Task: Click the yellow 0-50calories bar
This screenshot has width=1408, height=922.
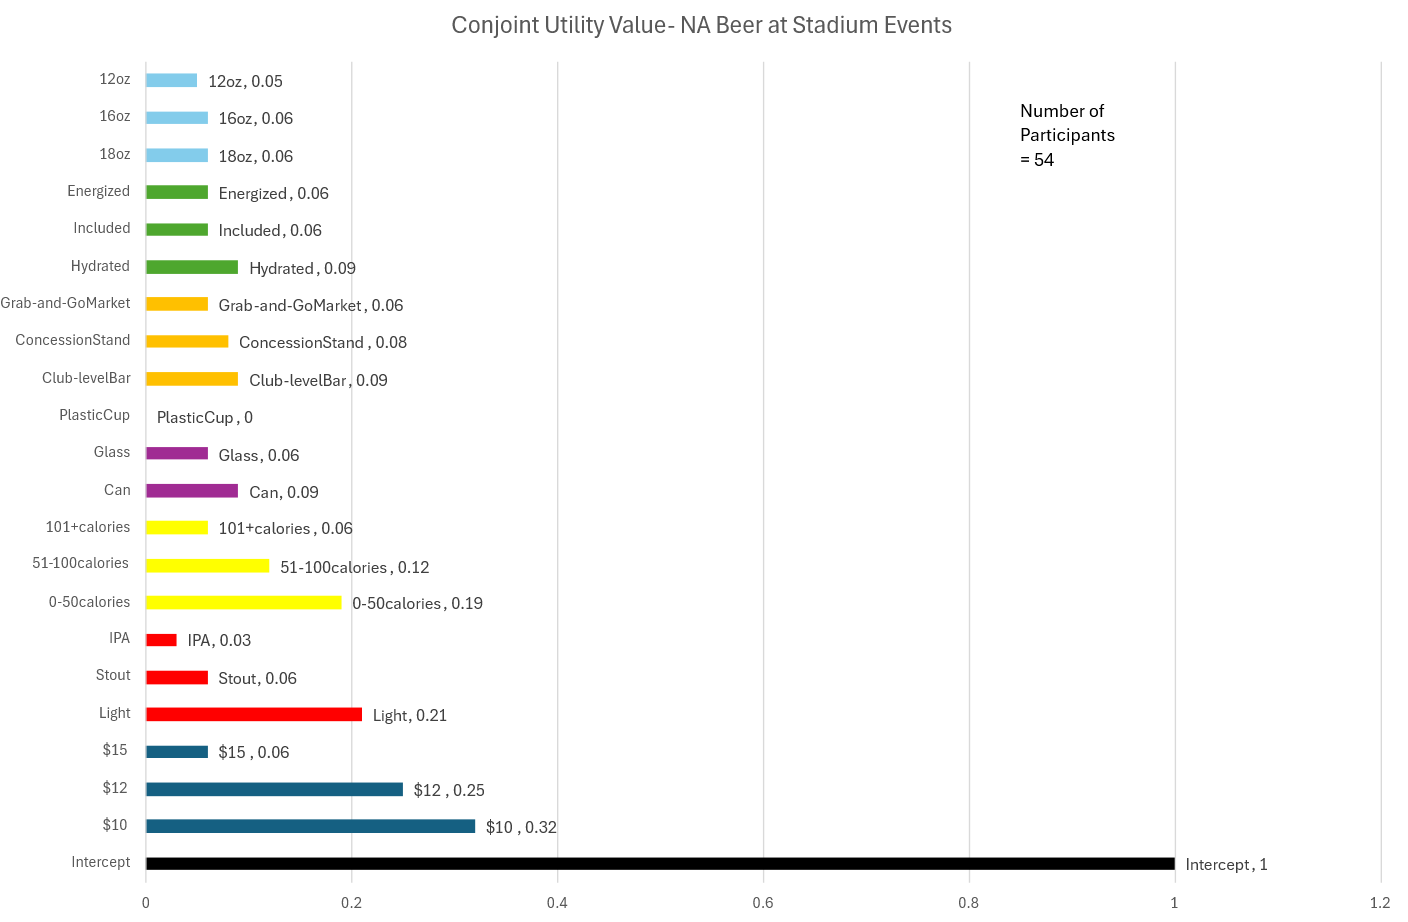Action: pos(243,602)
